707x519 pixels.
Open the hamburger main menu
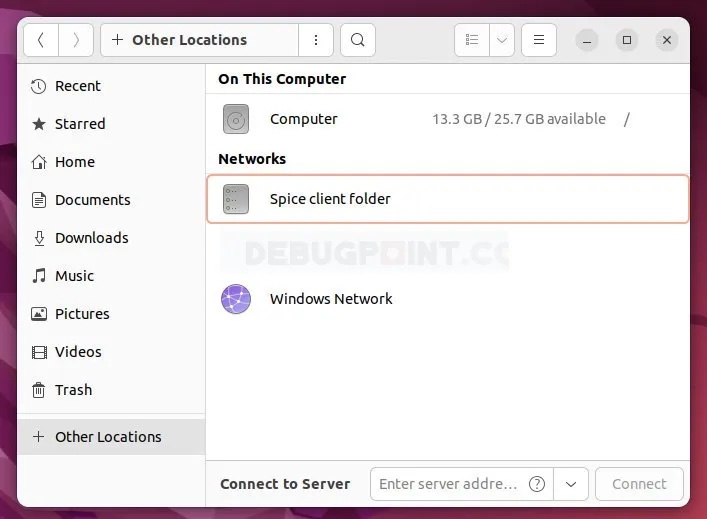pos(538,40)
